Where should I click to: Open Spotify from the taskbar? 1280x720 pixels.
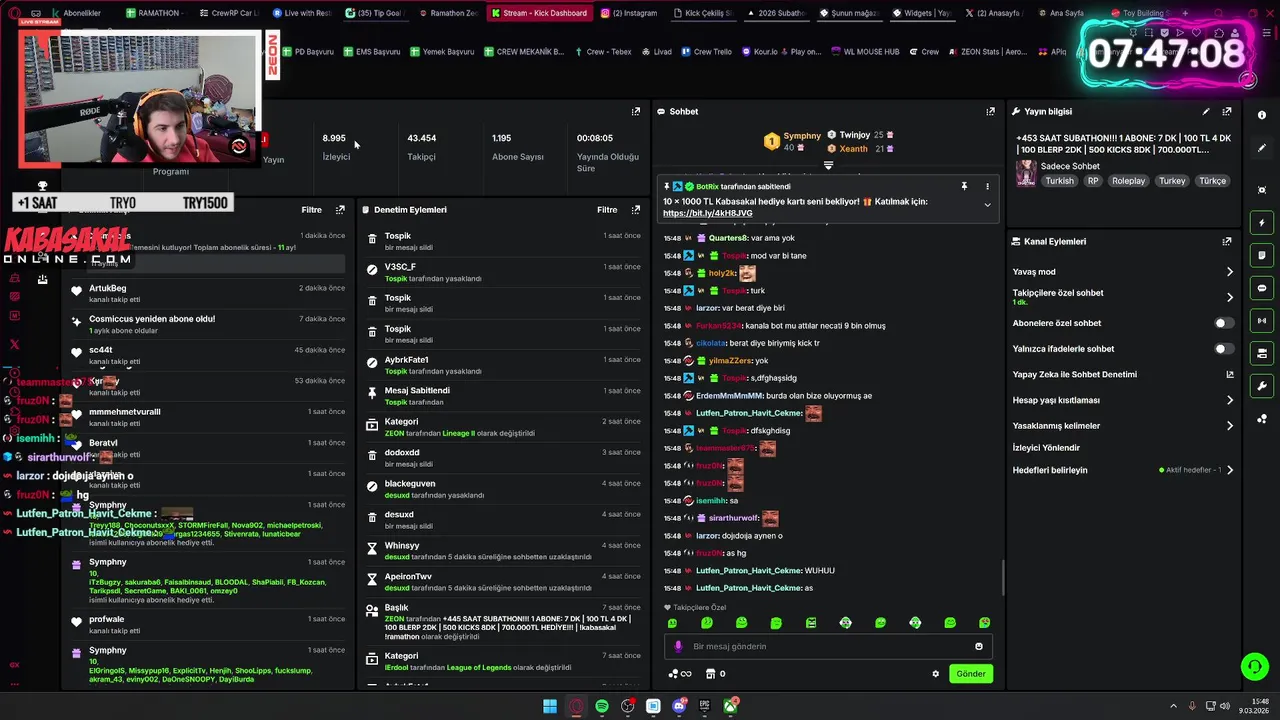602,706
